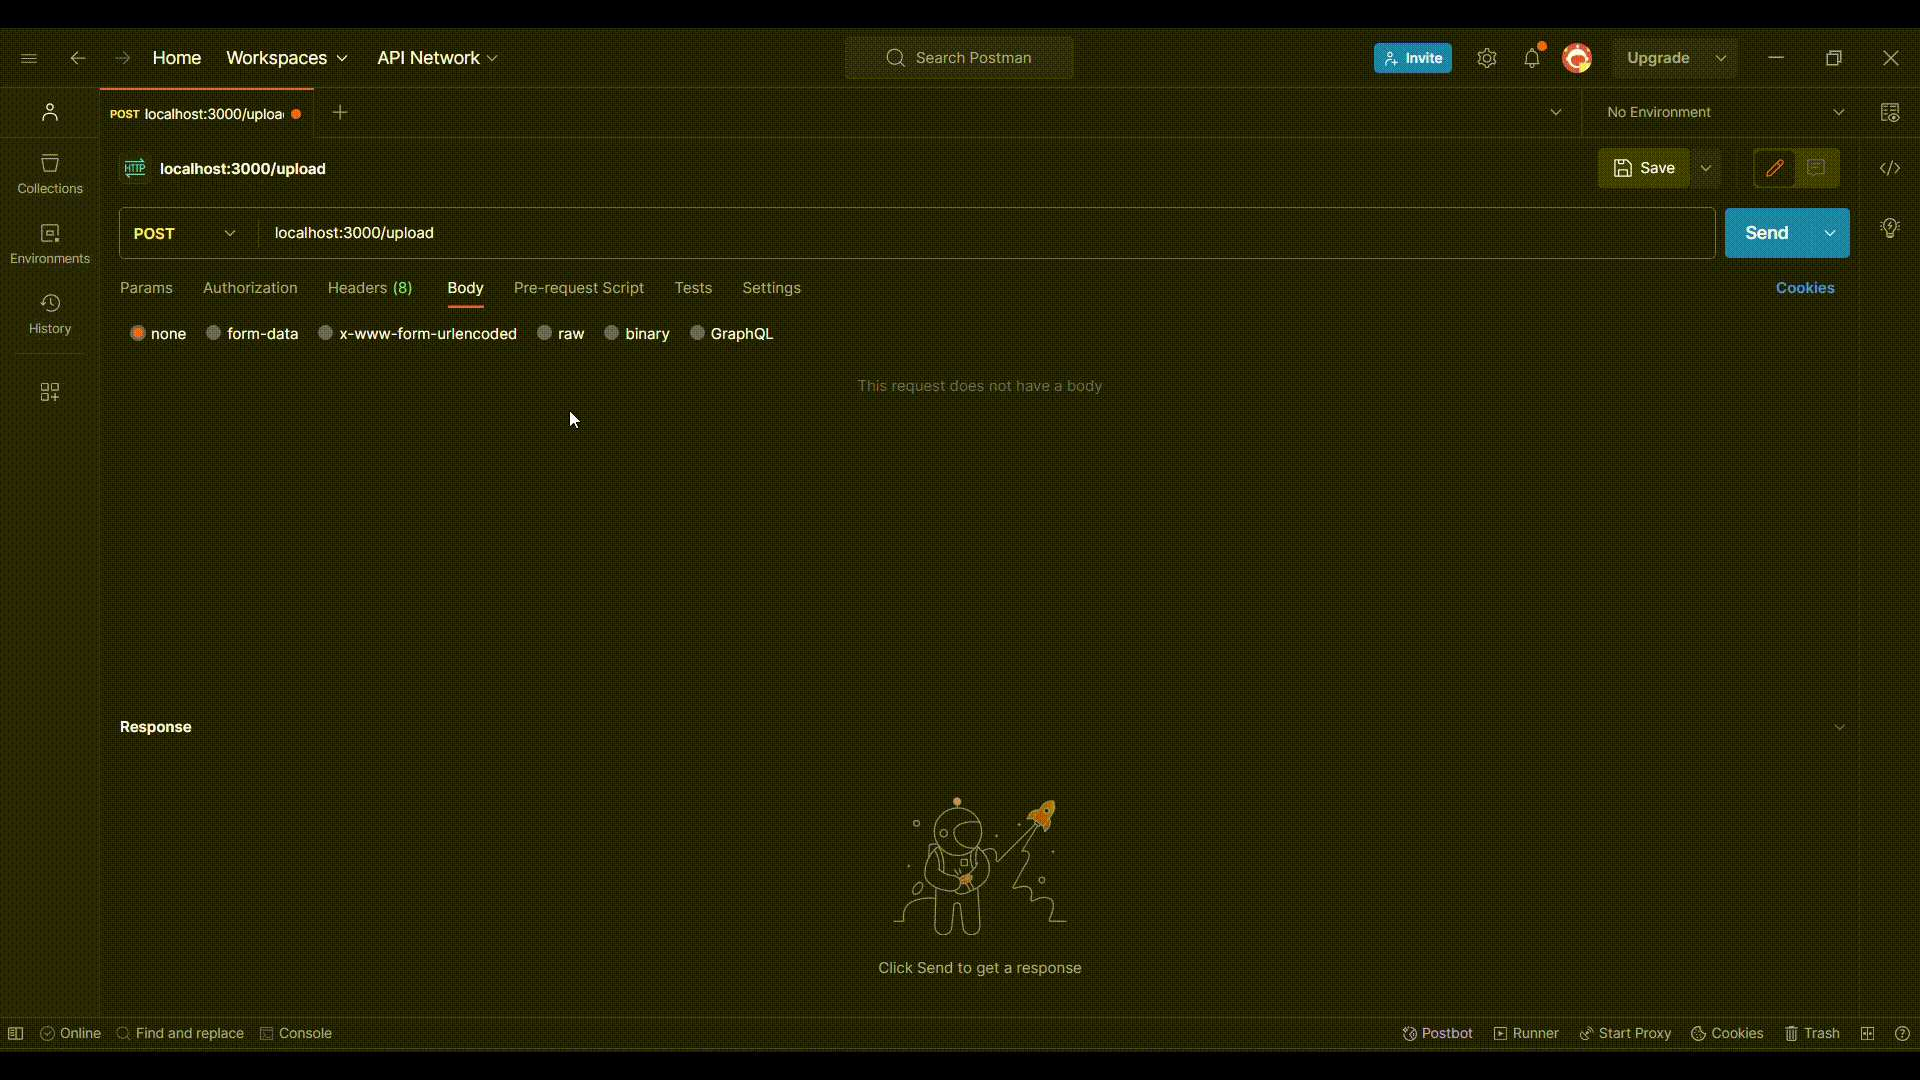Open the POST method dropdown

(x=186, y=233)
